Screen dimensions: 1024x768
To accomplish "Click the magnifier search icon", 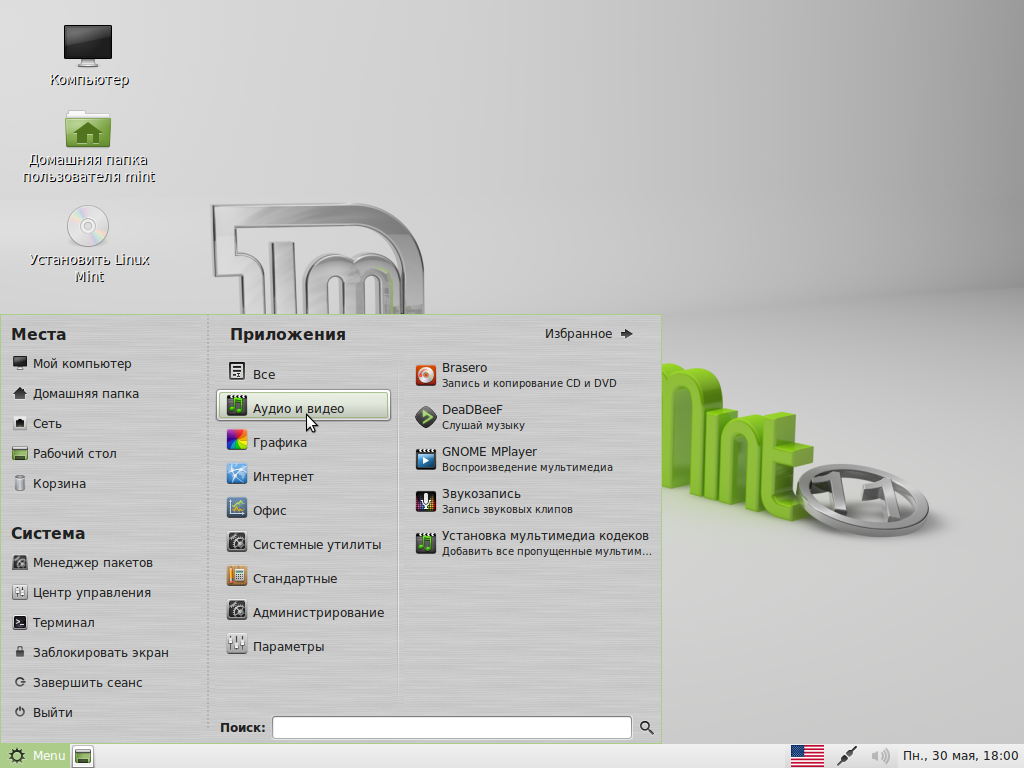I will 647,728.
